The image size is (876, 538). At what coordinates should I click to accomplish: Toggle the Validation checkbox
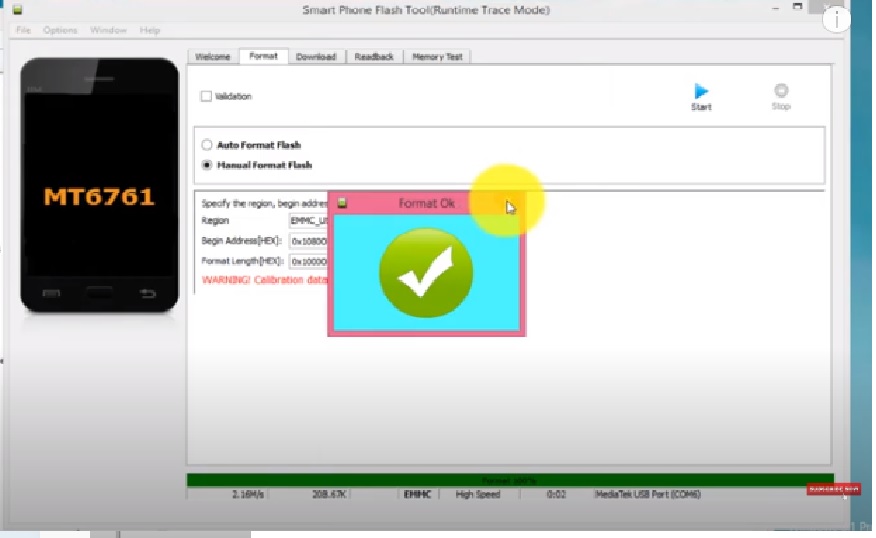tap(206, 96)
